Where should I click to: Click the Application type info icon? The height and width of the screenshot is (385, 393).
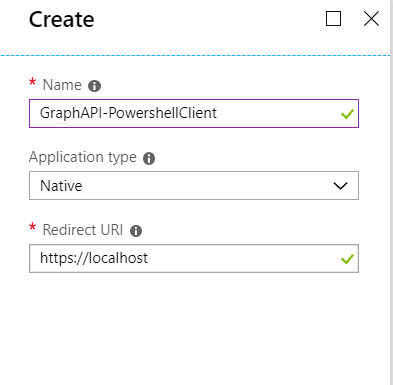click(149, 158)
